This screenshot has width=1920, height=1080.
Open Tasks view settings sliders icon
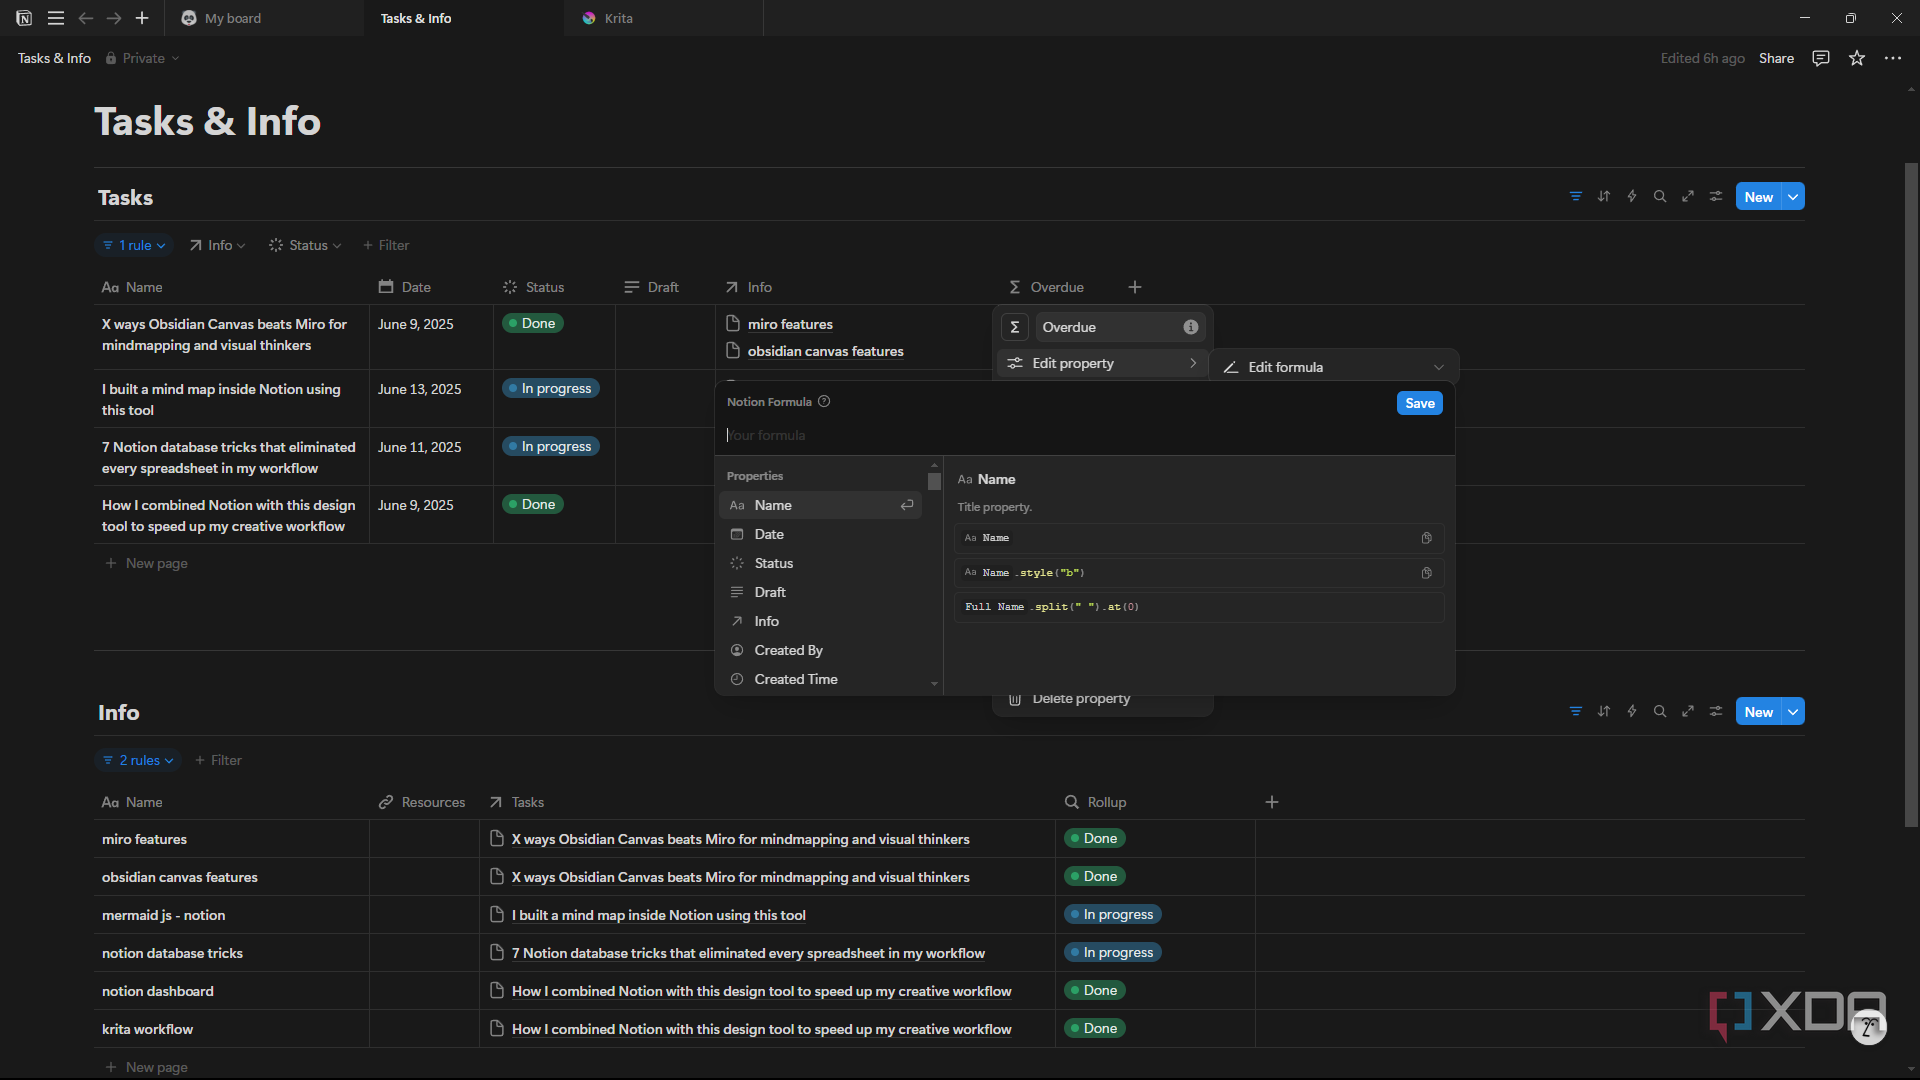tap(1716, 197)
